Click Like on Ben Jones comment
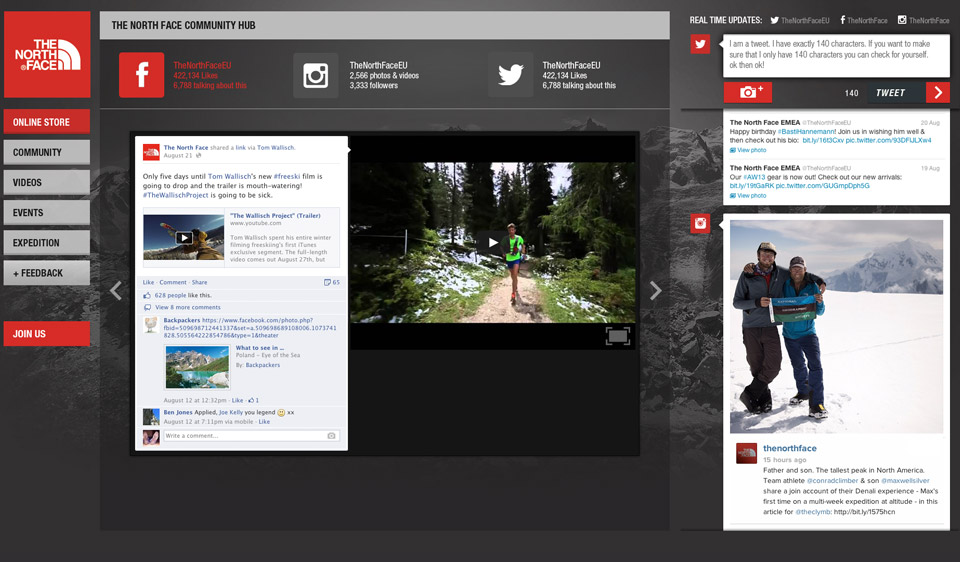960x562 pixels. (x=264, y=422)
